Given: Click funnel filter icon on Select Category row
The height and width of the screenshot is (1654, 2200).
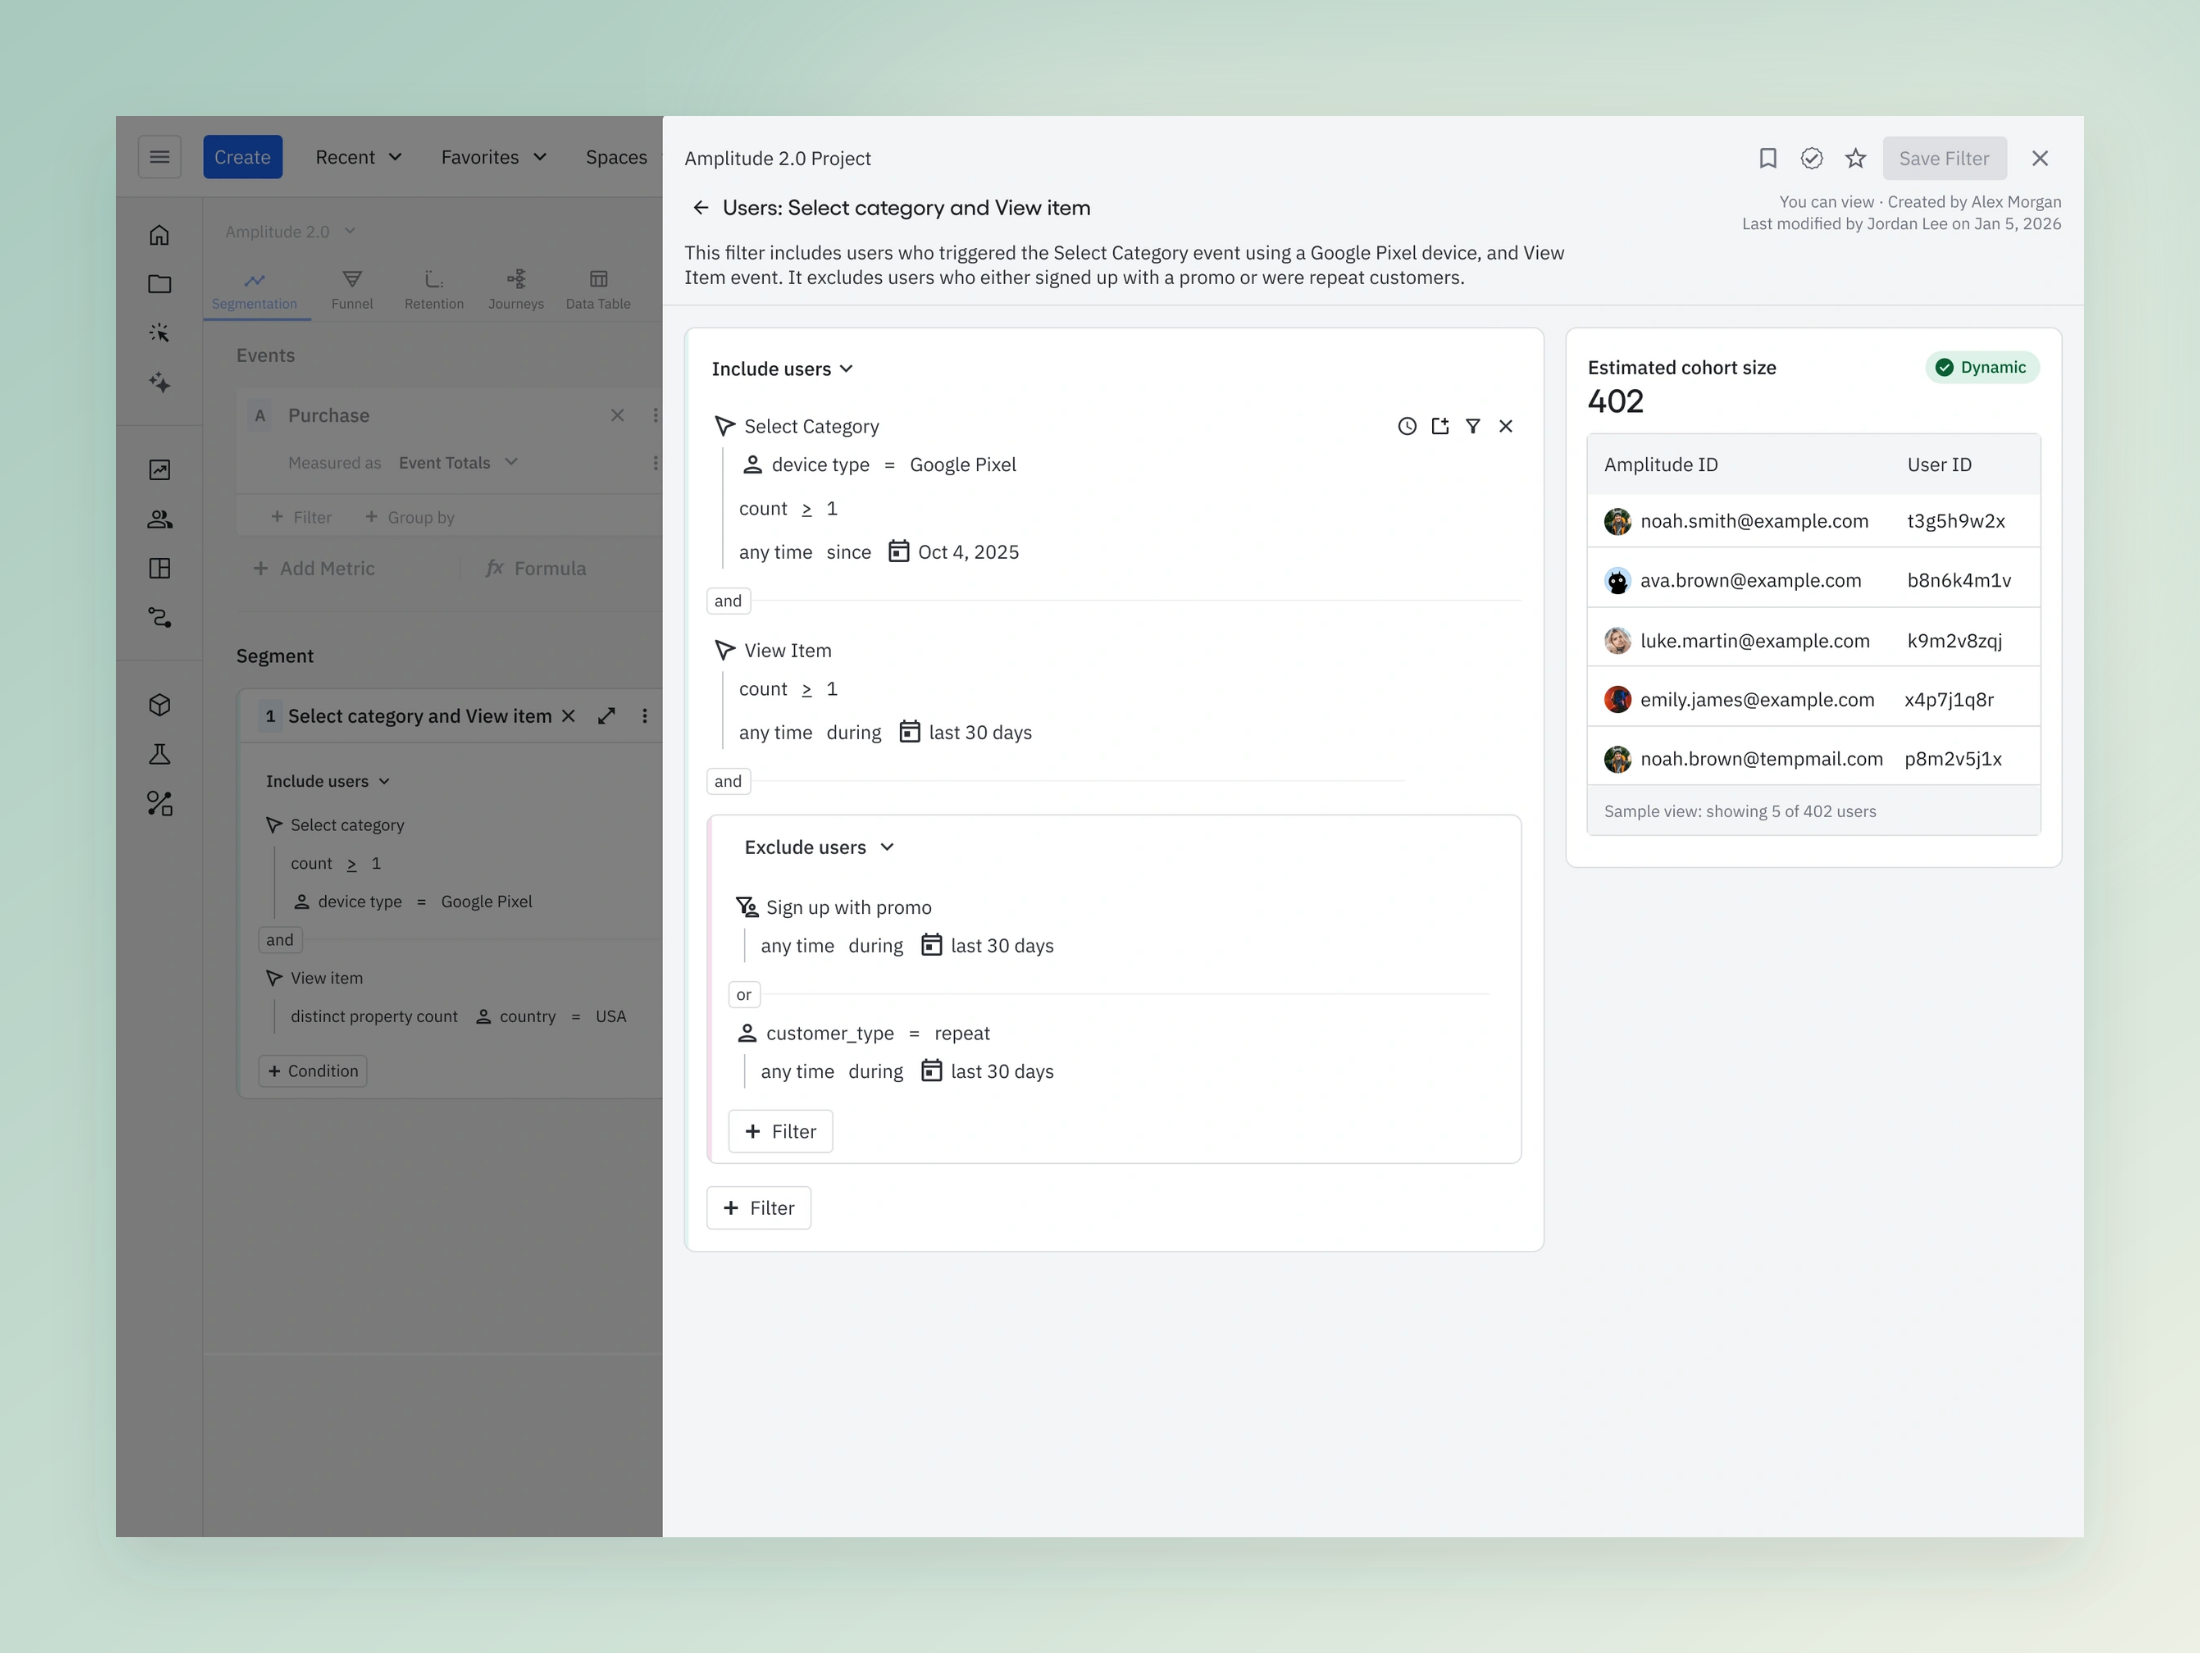Looking at the screenshot, I should pos(1472,426).
